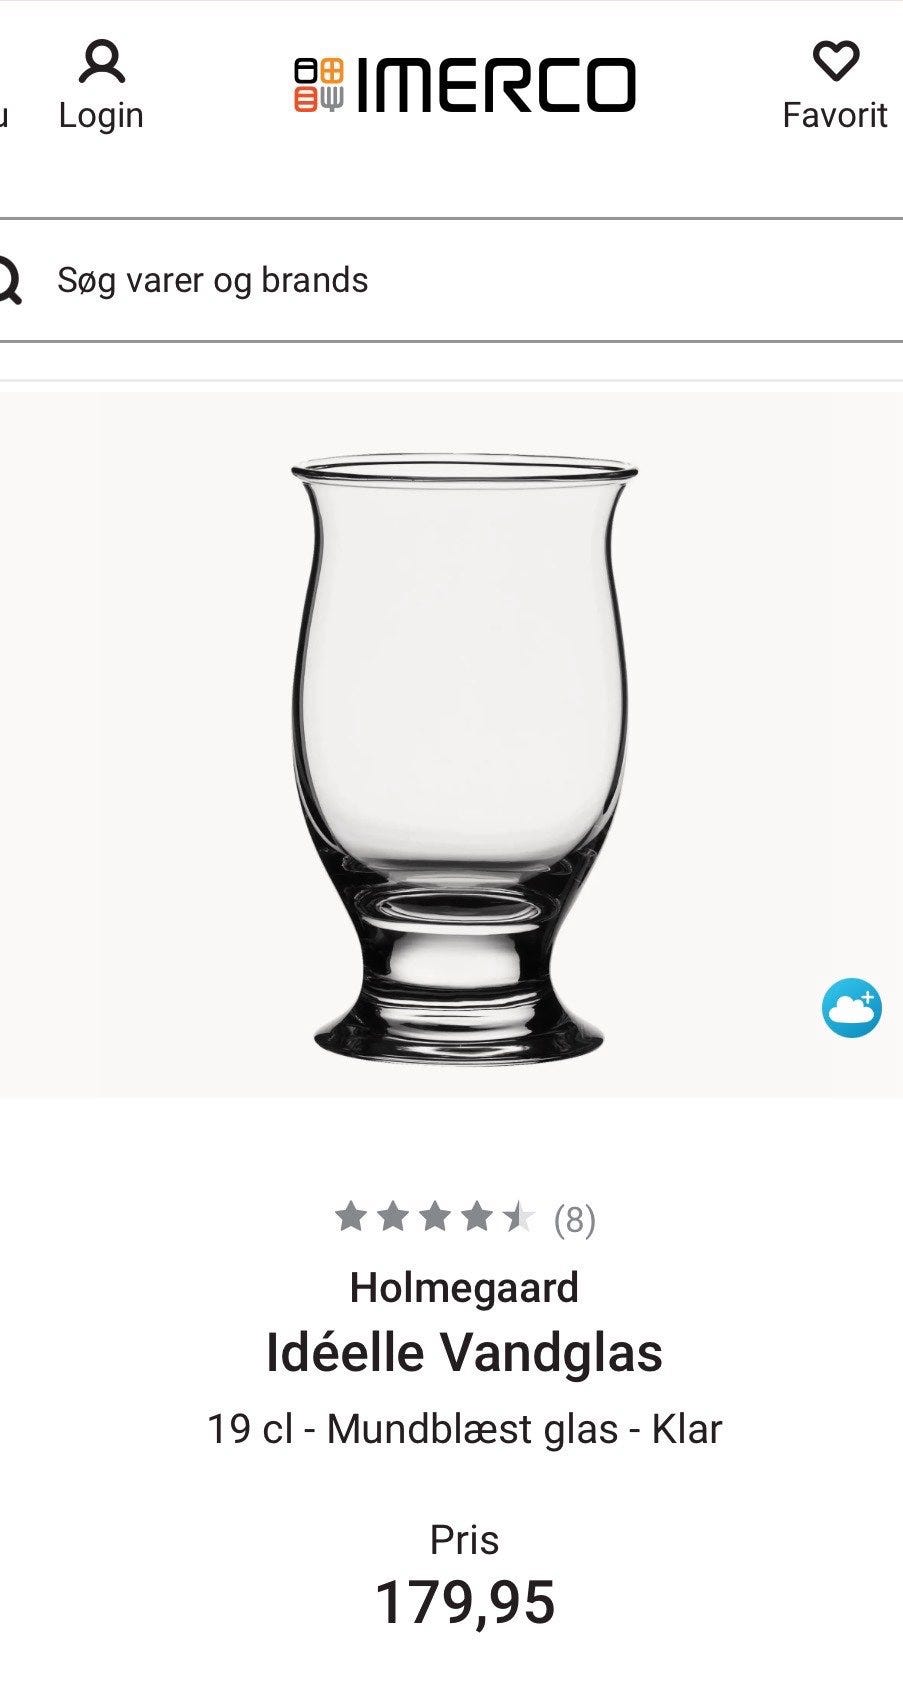This screenshot has height=1704, width=903.
Task: Click the '19 cl - Mundblæst glas - Klar' description
Action: point(464,1430)
